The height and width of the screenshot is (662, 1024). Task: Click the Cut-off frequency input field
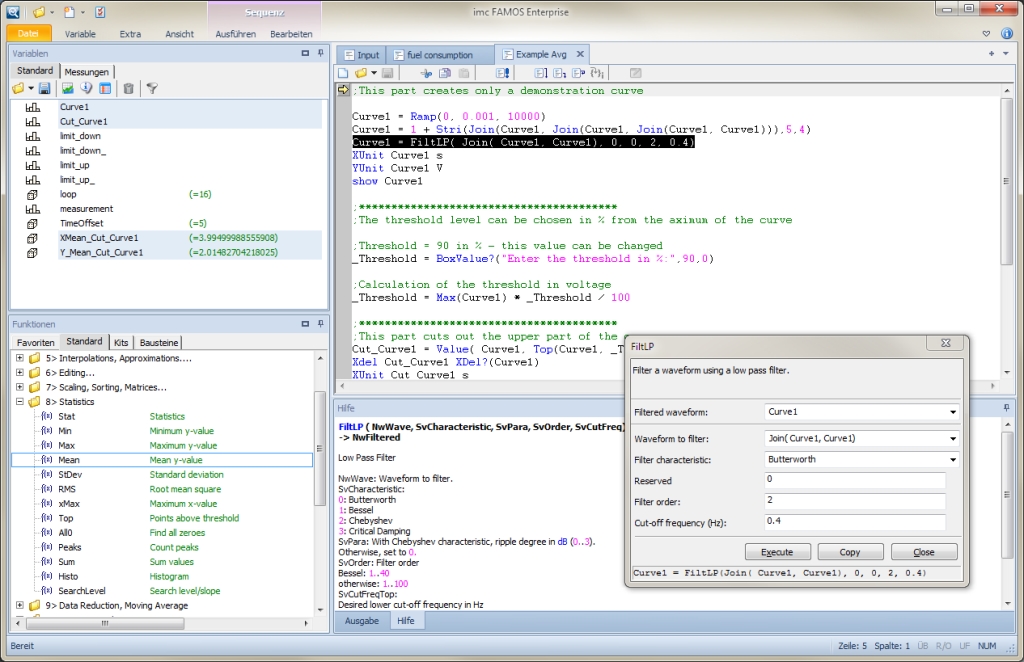coord(853,522)
